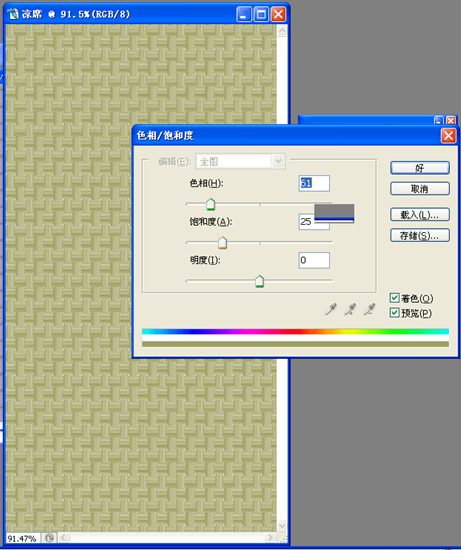Screen dimensions: 461x550
Task: Click the 色相(H) hue value field
Action: (x=314, y=183)
